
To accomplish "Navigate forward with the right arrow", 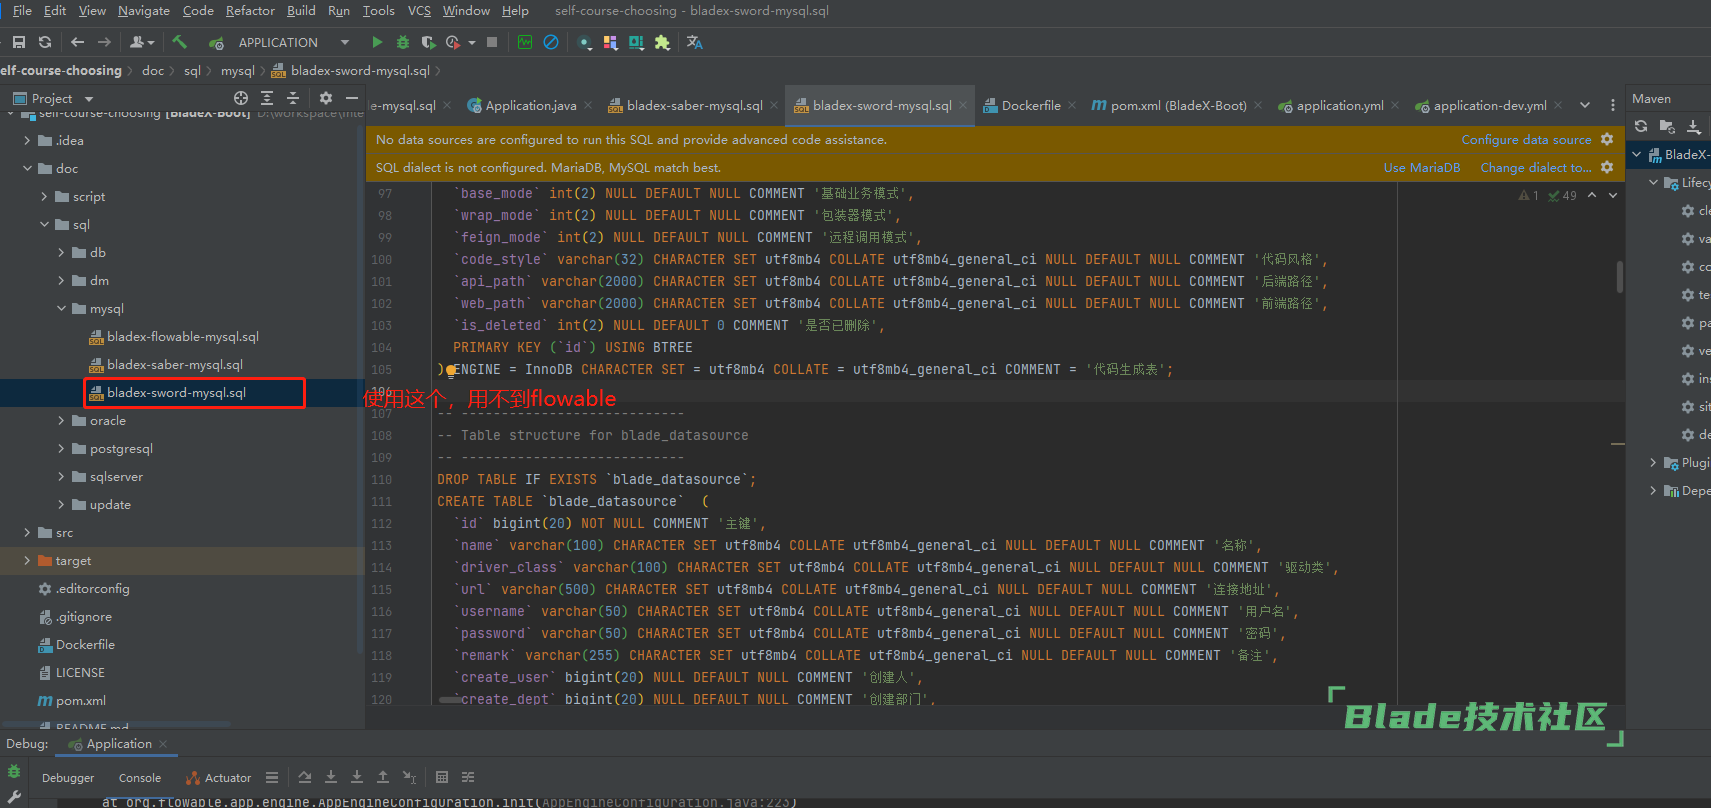I will pyautogui.click(x=104, y=42).
